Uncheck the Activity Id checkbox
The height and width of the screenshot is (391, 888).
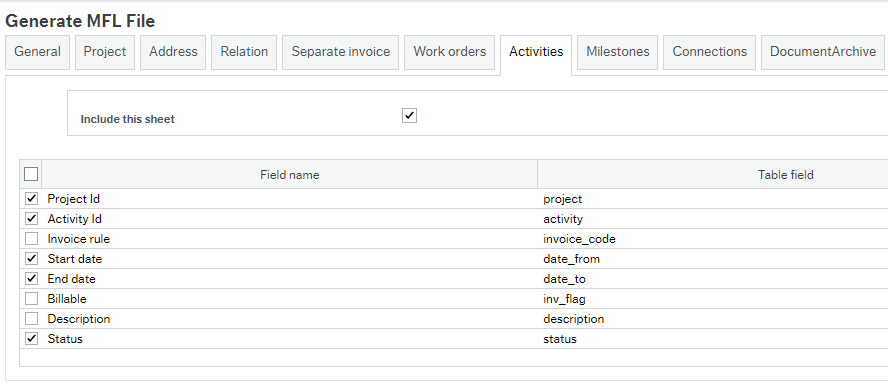[x=32, y=219]
